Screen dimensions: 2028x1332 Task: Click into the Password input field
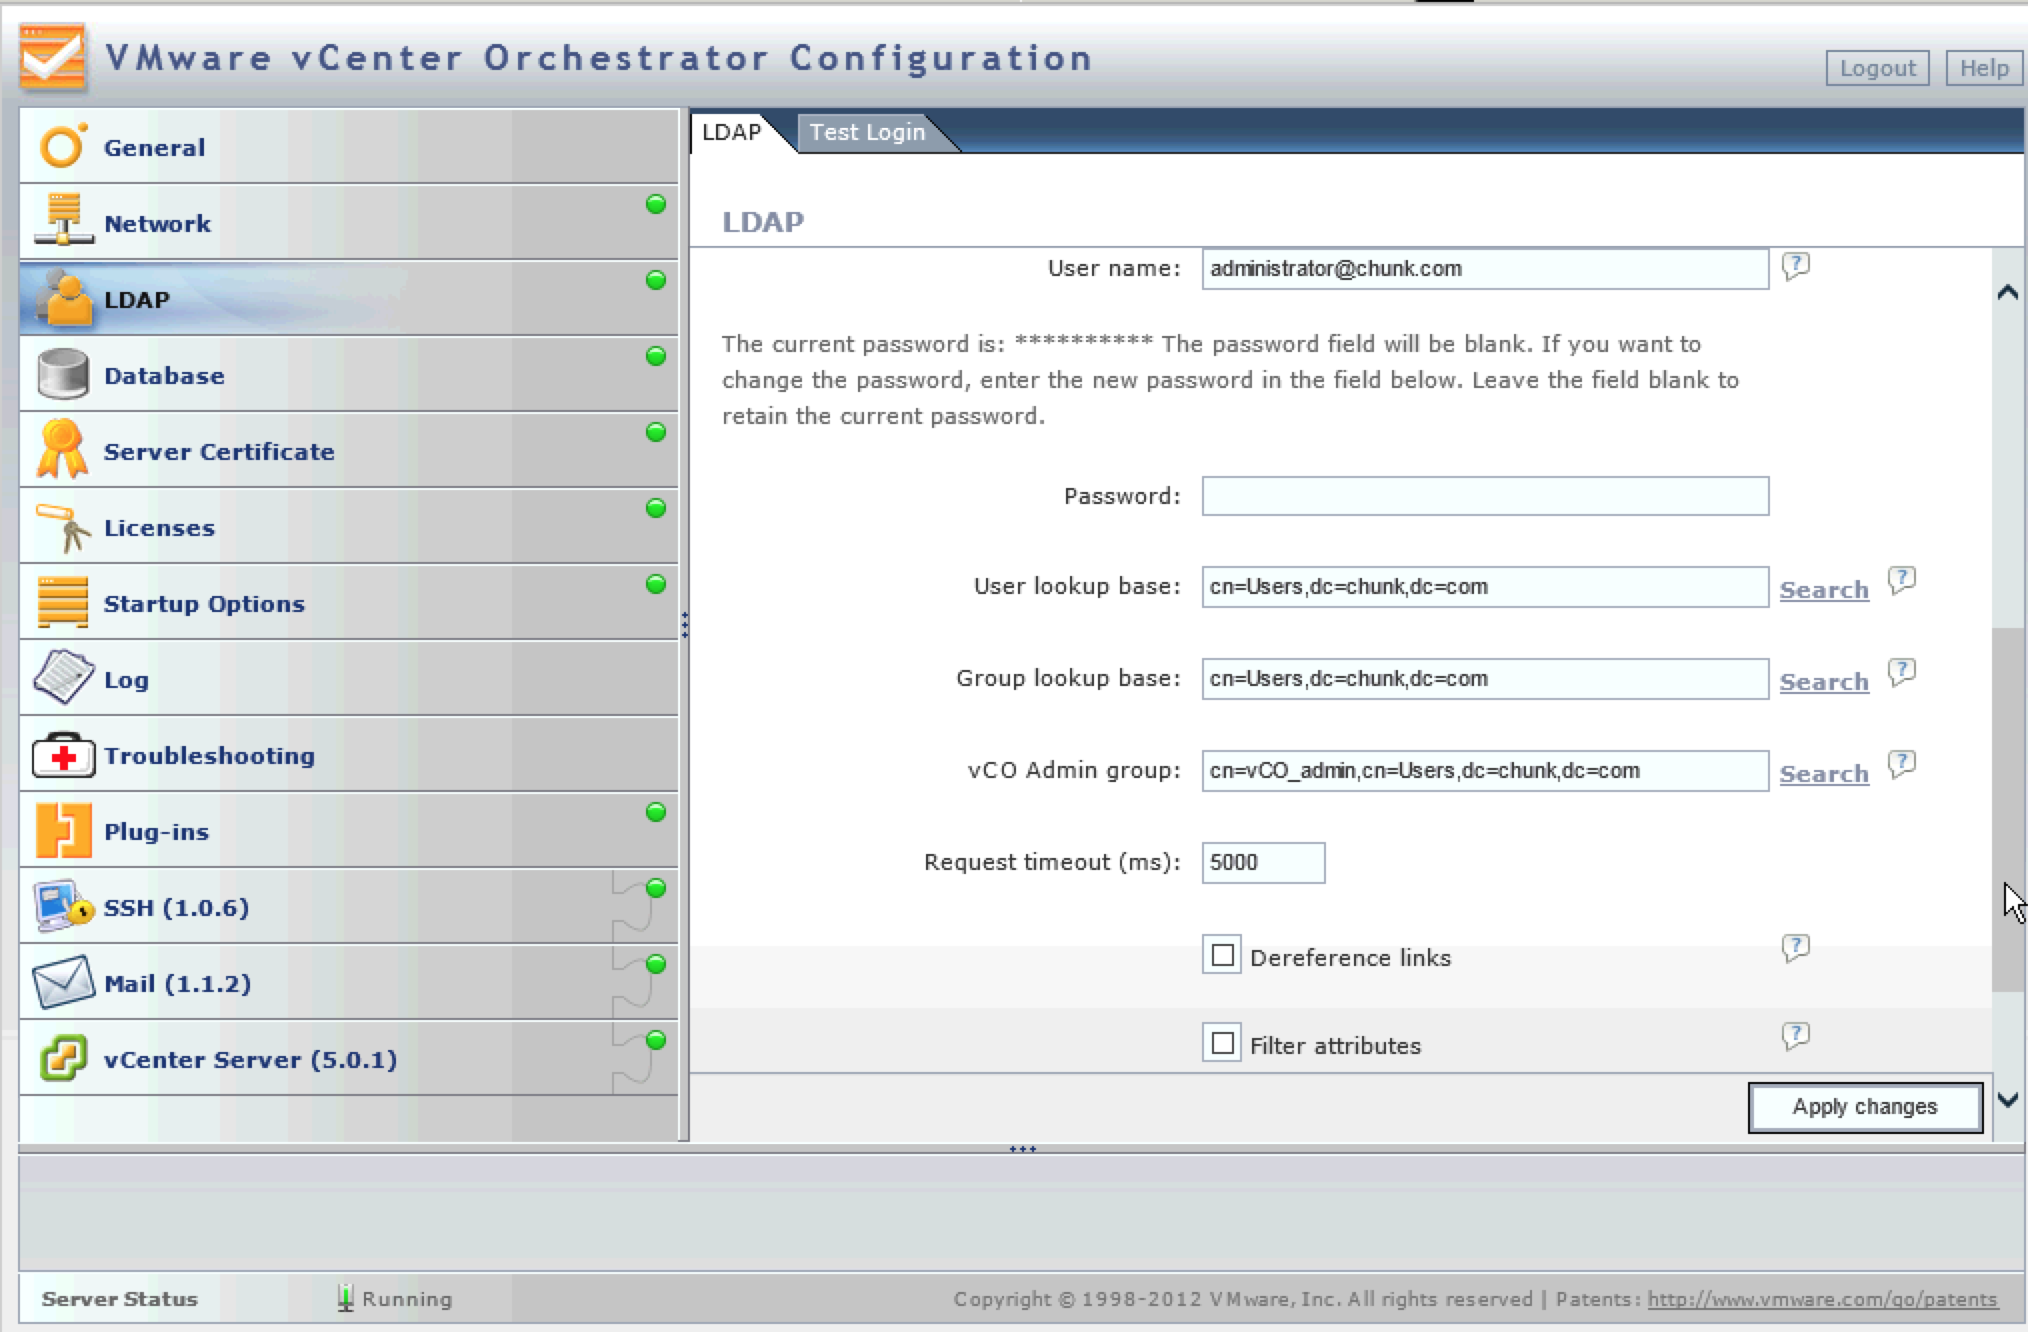click(1484, 496)
